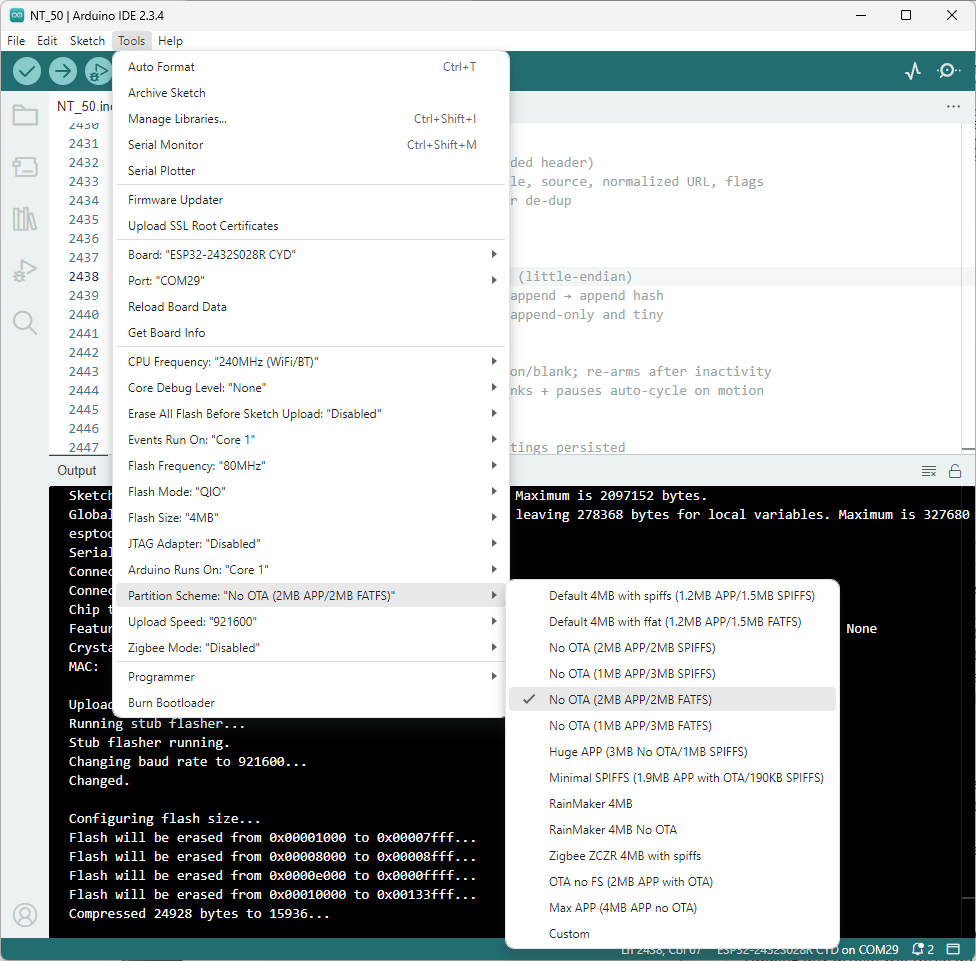Toggle the output lock autoscroll icon
This screenshot has height=961, width=976.
[x=955, y=471]
